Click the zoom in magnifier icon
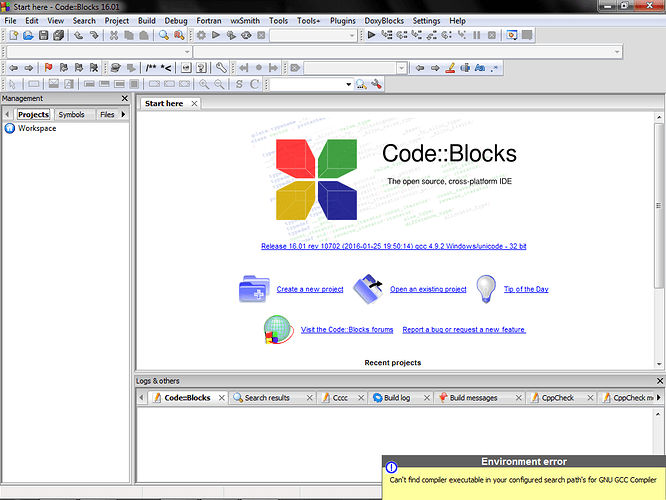 click(204, 84)
